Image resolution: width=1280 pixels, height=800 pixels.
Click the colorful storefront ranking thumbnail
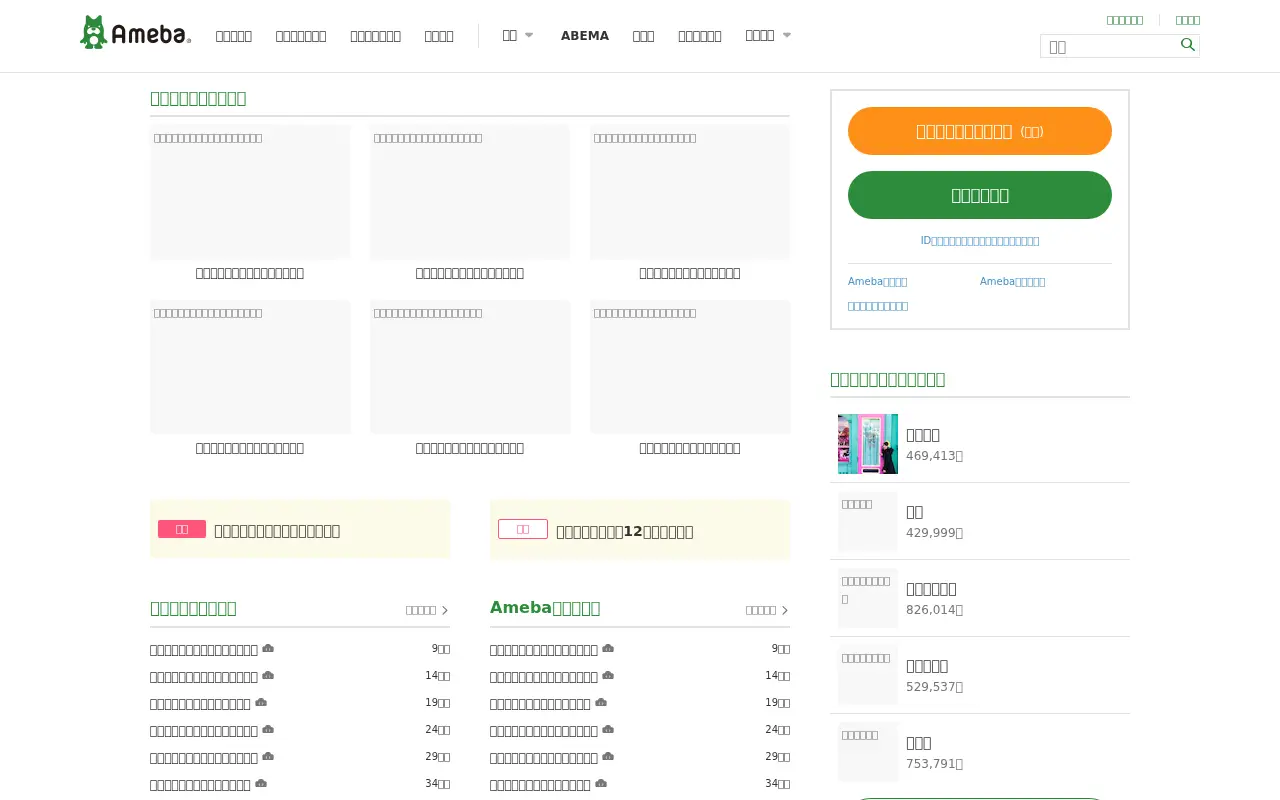pyautogui.click(x=868, y=444)
